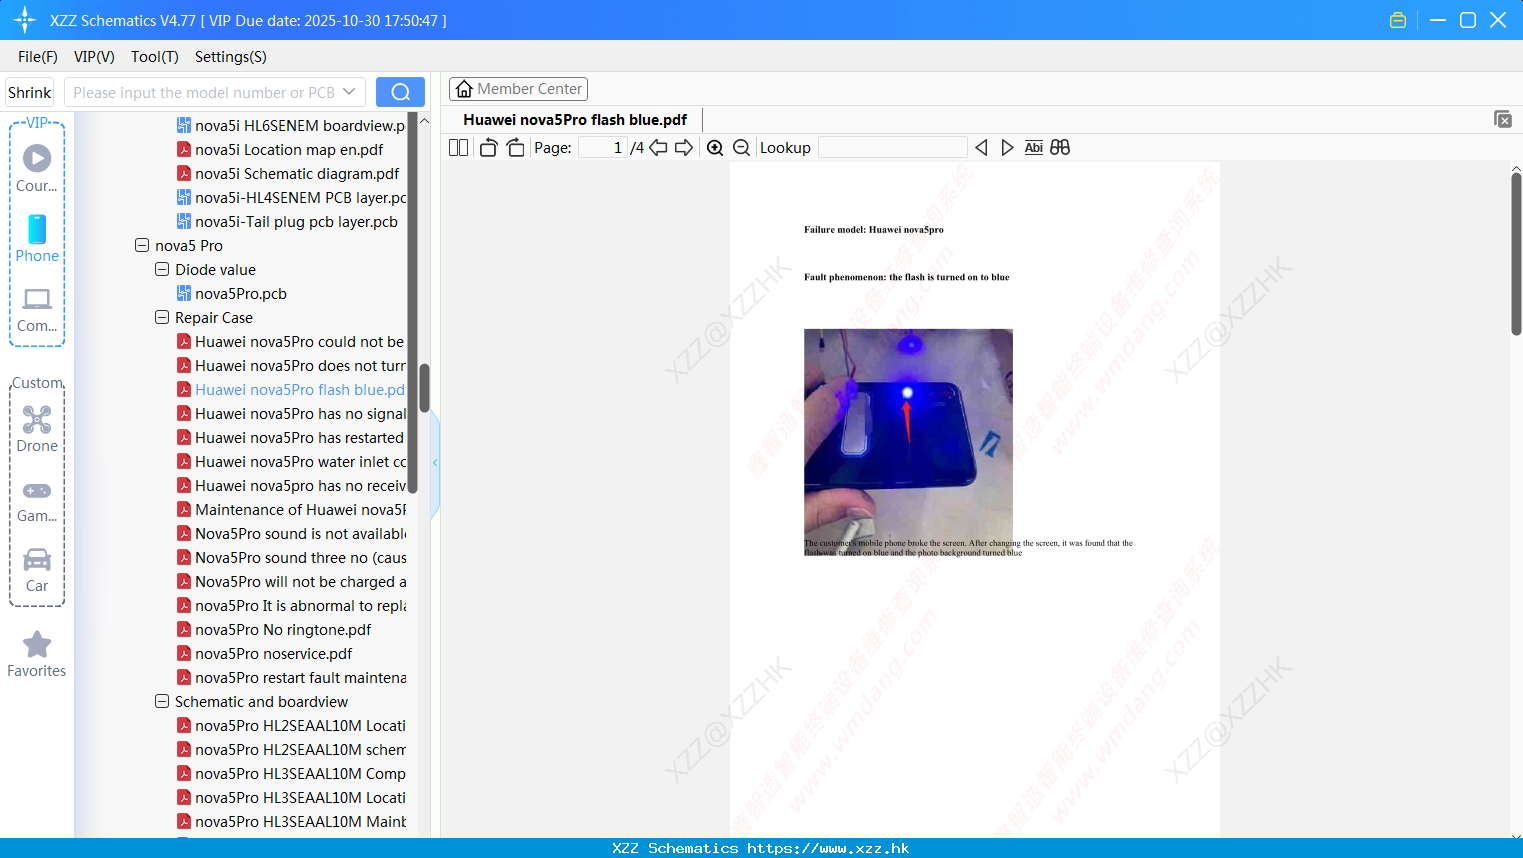This screenshot has width=1523, height=858.
Task: Toggle Abi whole-word match option
Action: pos(1033,147)
